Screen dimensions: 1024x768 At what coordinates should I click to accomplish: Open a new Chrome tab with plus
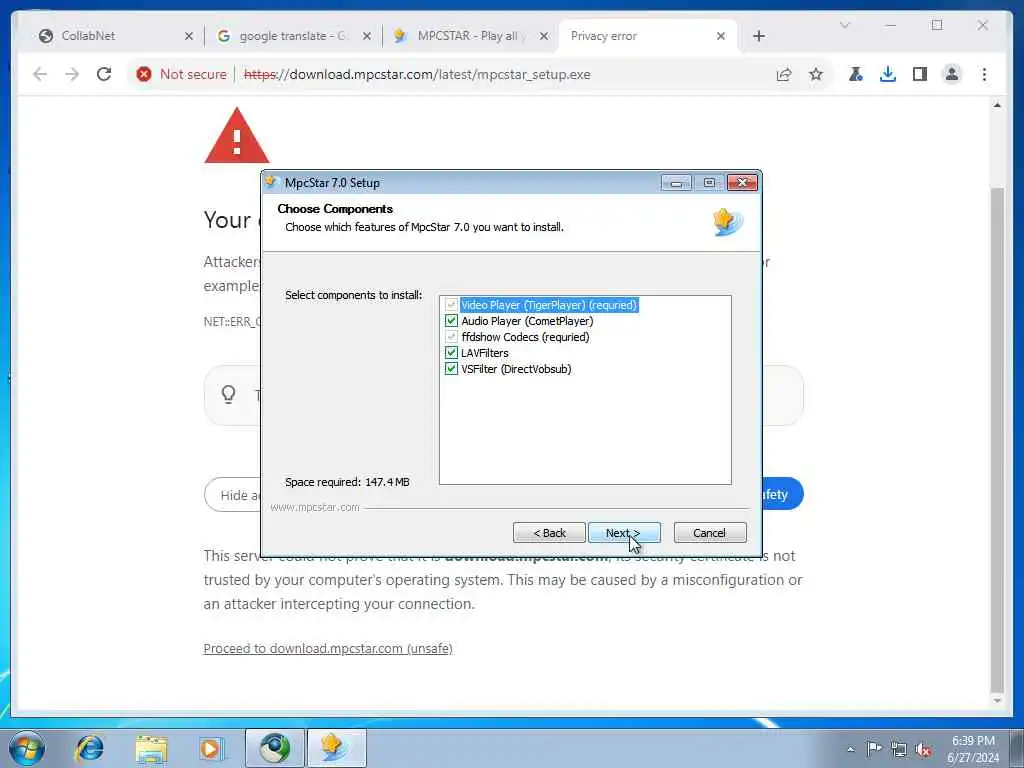[x=758, y=36]
